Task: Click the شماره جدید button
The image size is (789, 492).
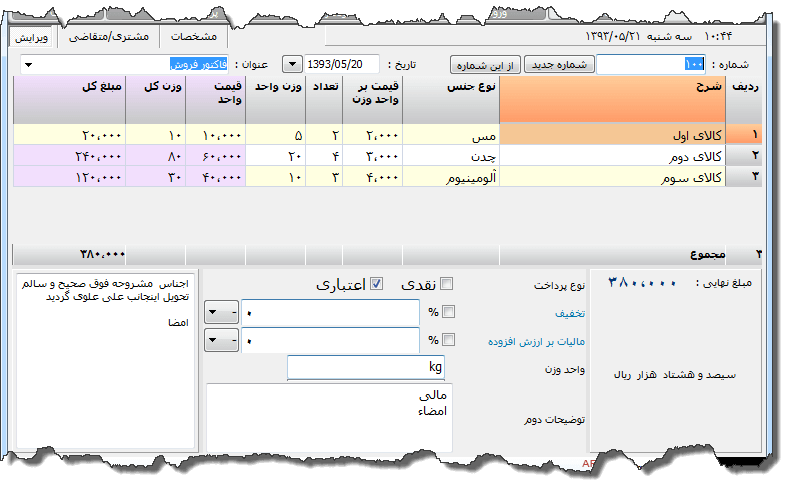Action: click(x=559, y=64)
